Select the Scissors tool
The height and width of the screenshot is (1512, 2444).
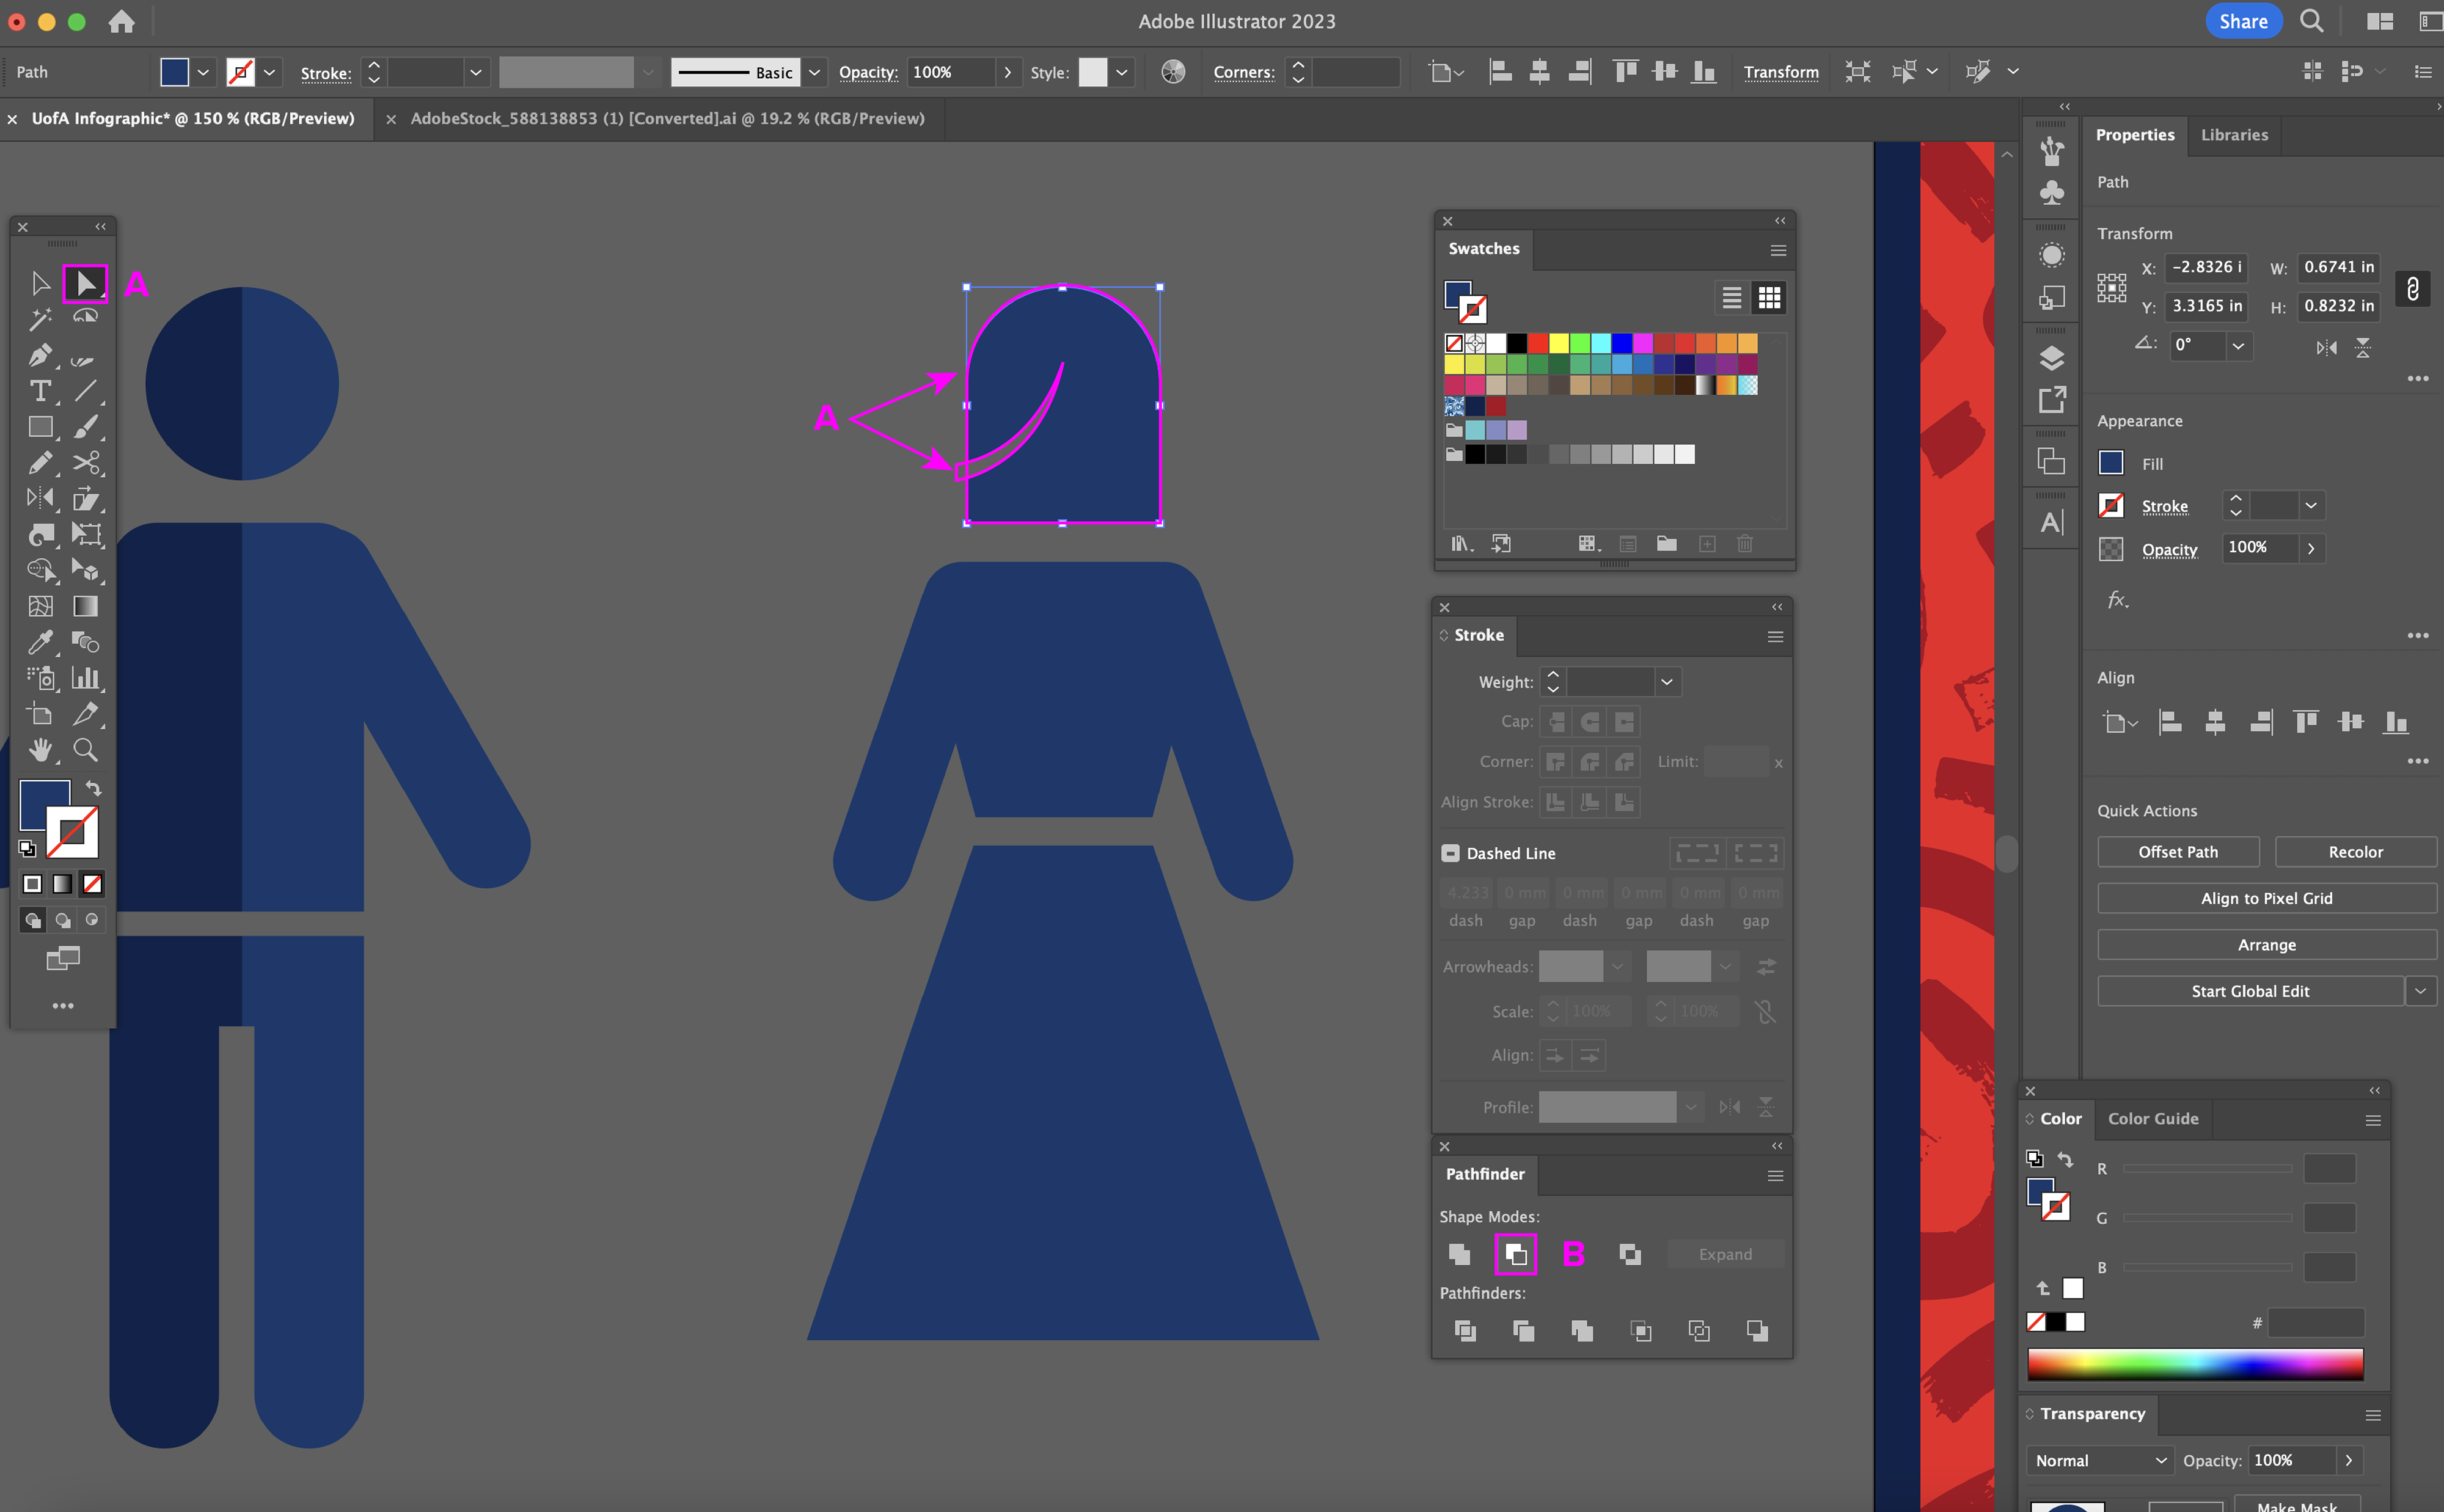tap(85, 463)
